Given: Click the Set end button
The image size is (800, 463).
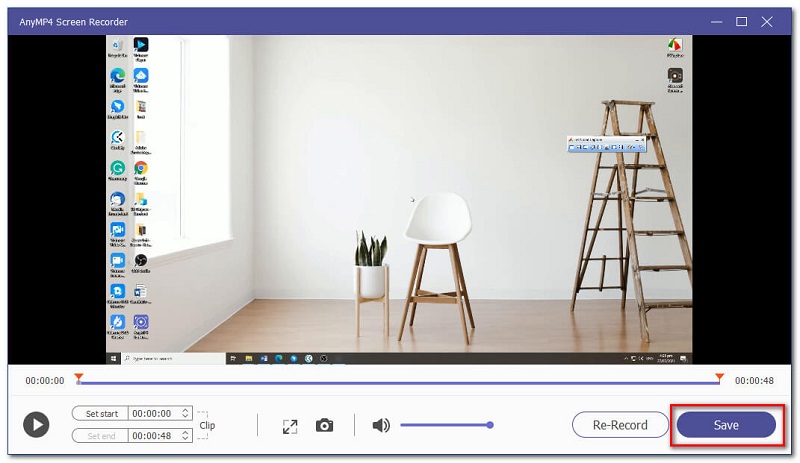Looking at the screenshot, I should point(101,436).
